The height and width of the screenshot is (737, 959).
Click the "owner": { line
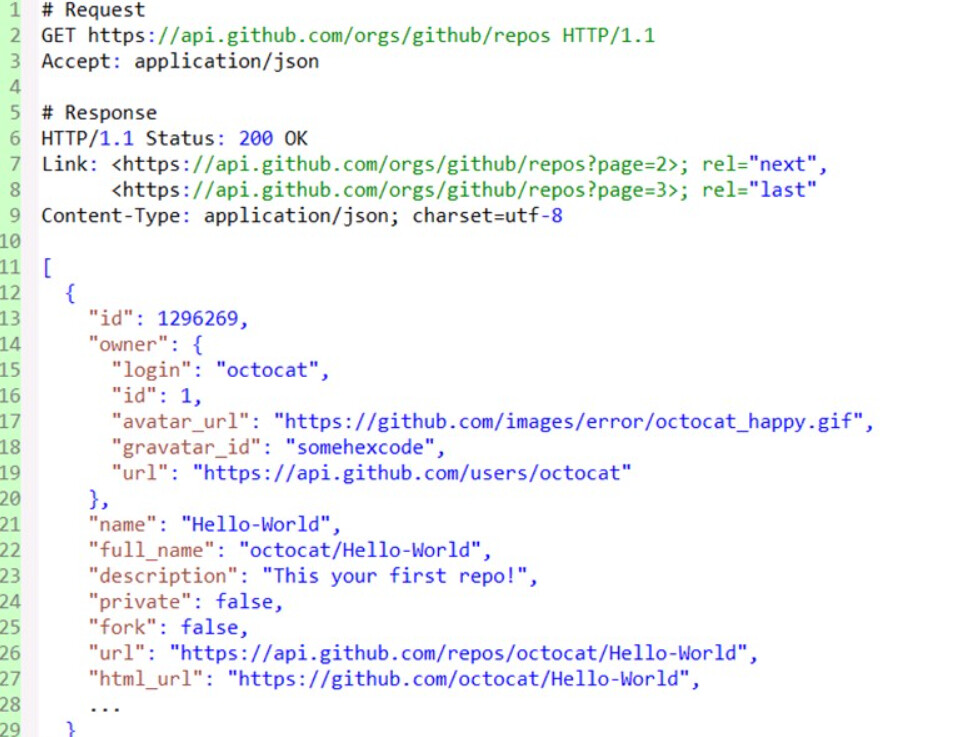point(145,344)
